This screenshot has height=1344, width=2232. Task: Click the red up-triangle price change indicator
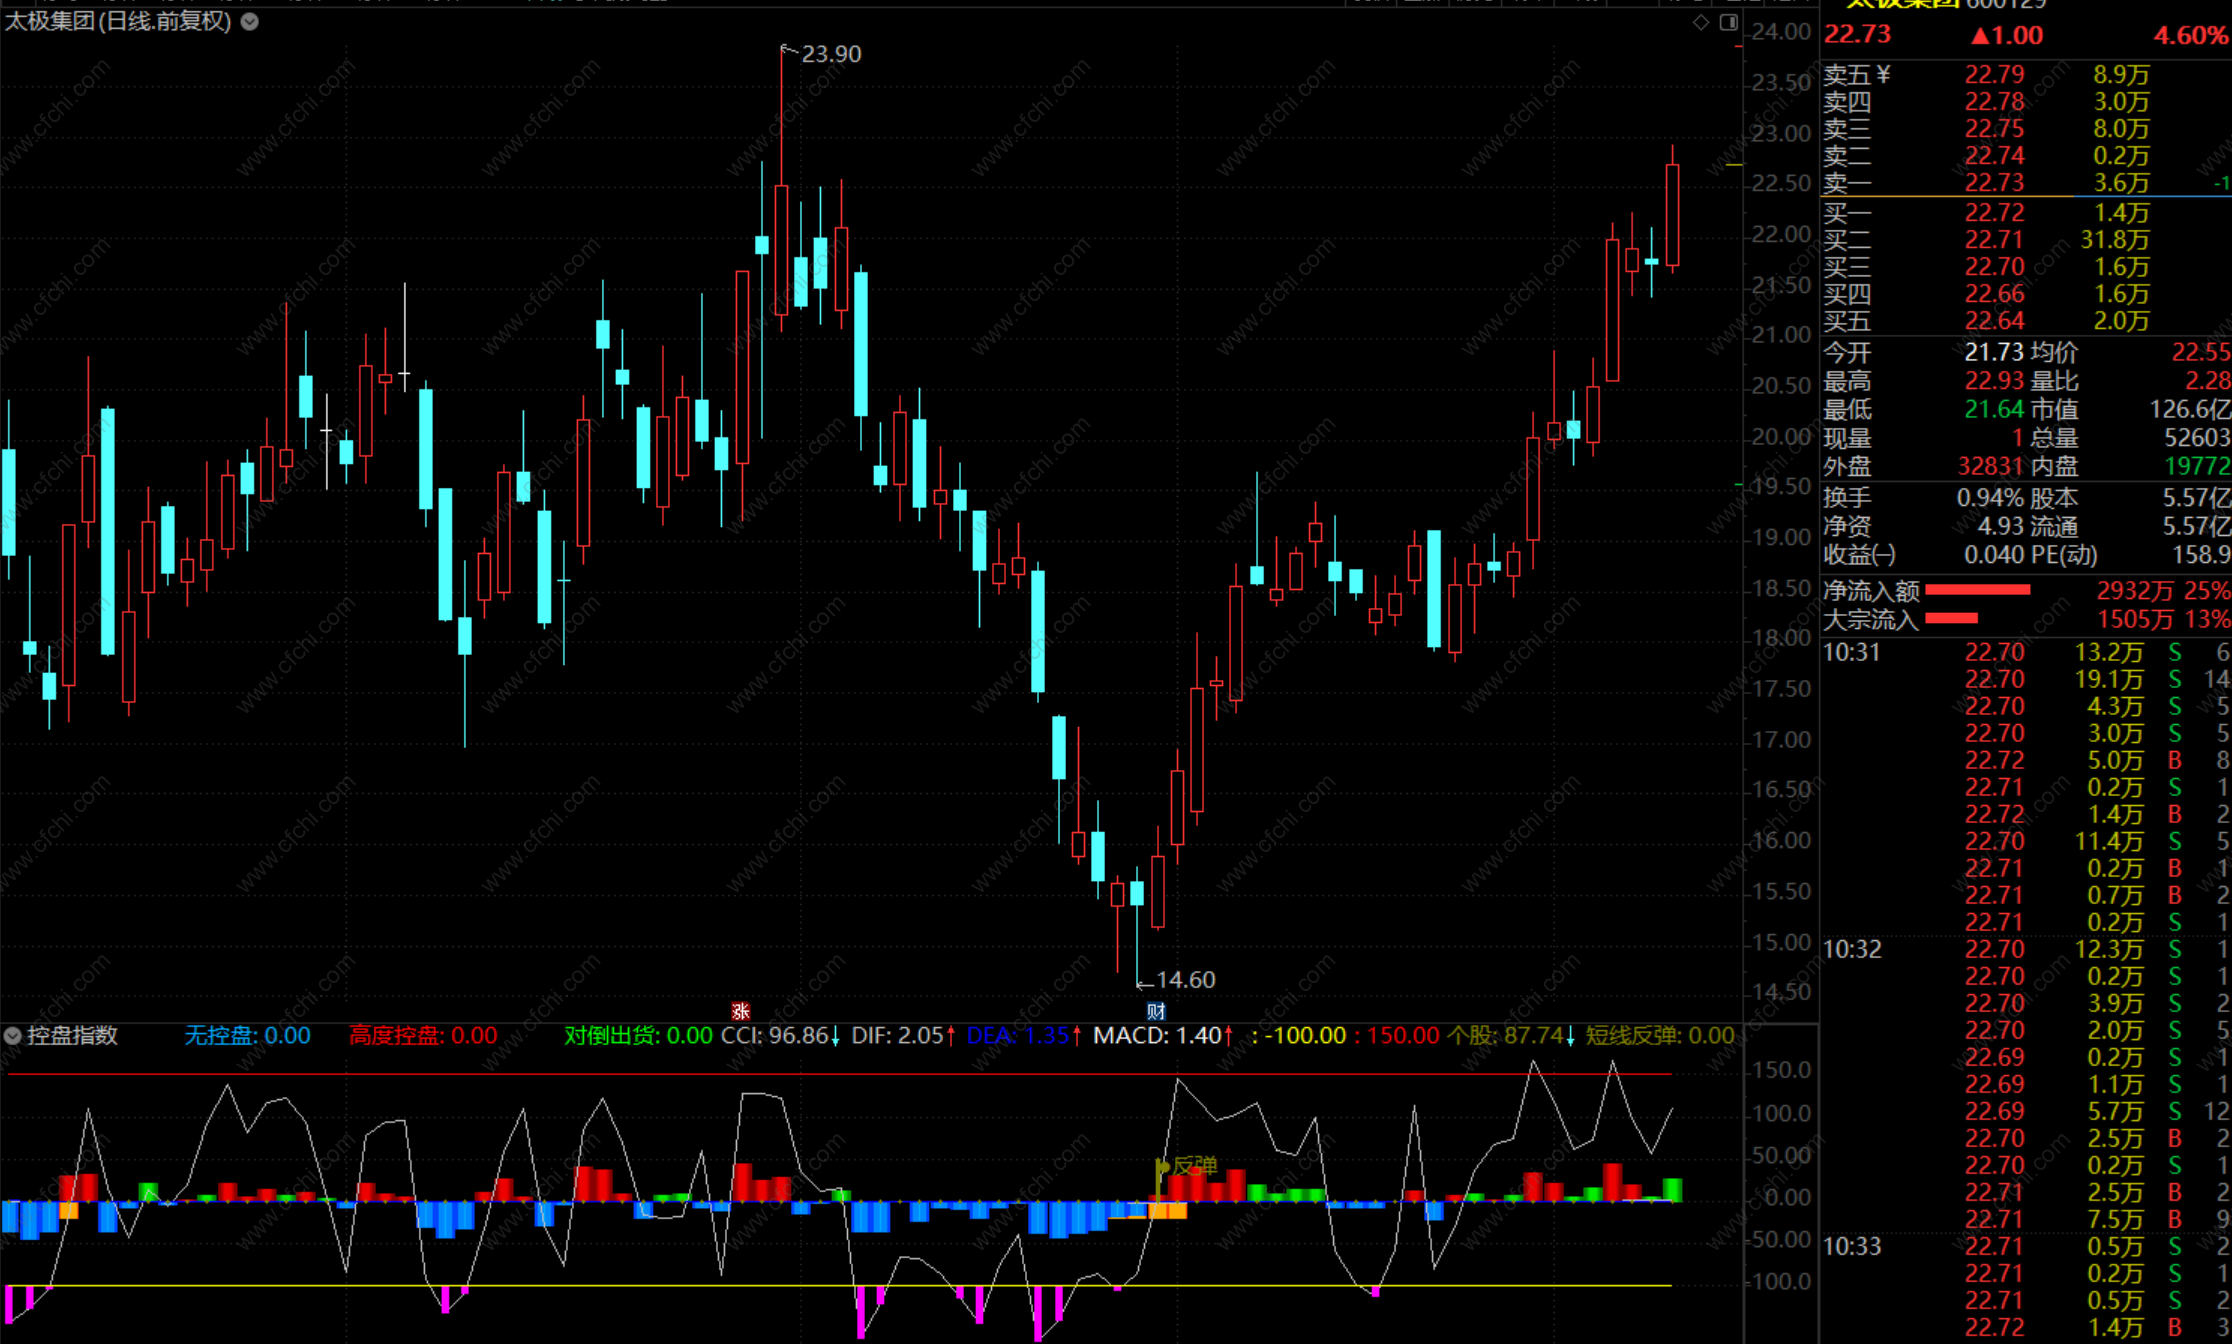[x=1980, y=36]
